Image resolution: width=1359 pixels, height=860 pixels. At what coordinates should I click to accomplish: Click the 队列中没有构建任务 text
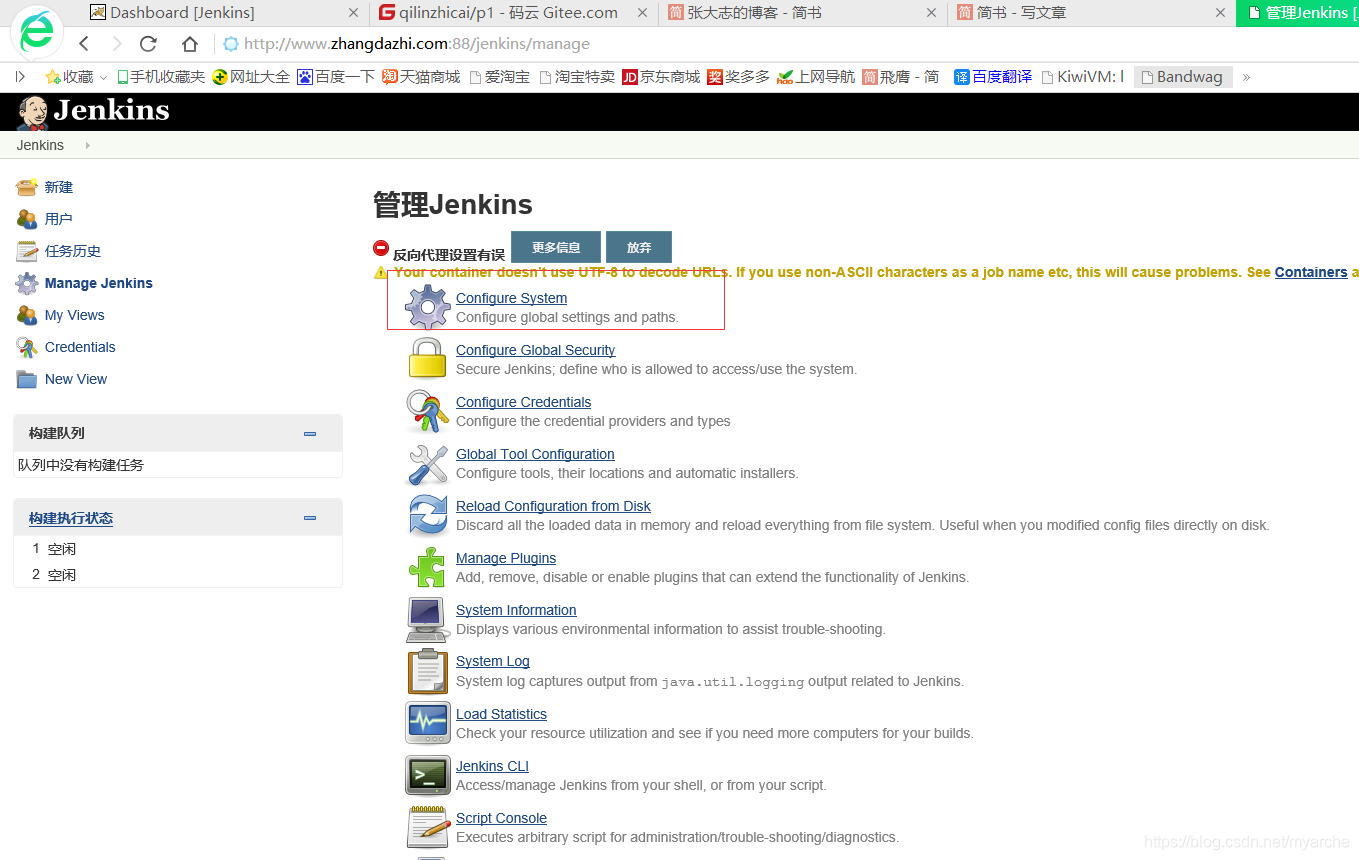click(81, 465)
